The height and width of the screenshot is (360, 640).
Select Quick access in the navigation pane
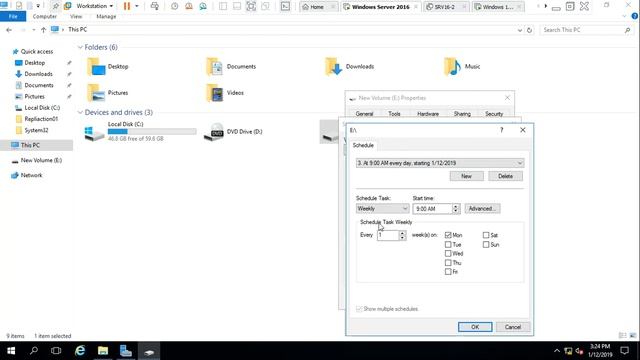37,51
